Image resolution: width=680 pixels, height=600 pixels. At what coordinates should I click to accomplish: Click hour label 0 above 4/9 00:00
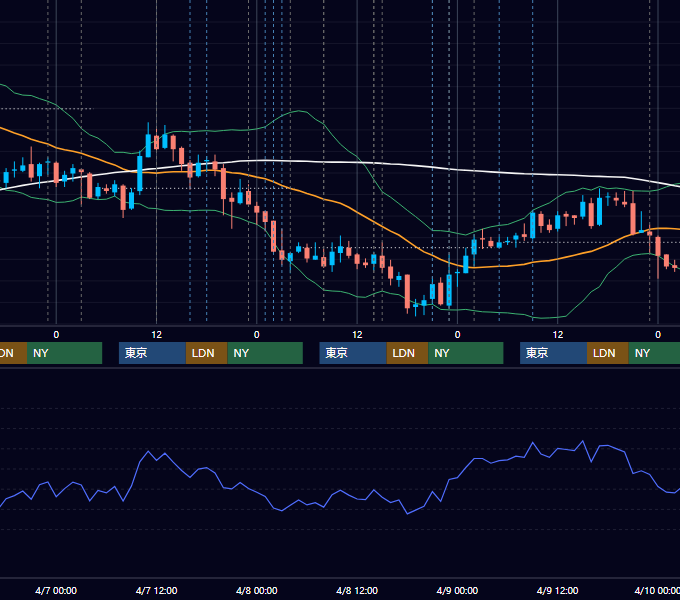457,335
